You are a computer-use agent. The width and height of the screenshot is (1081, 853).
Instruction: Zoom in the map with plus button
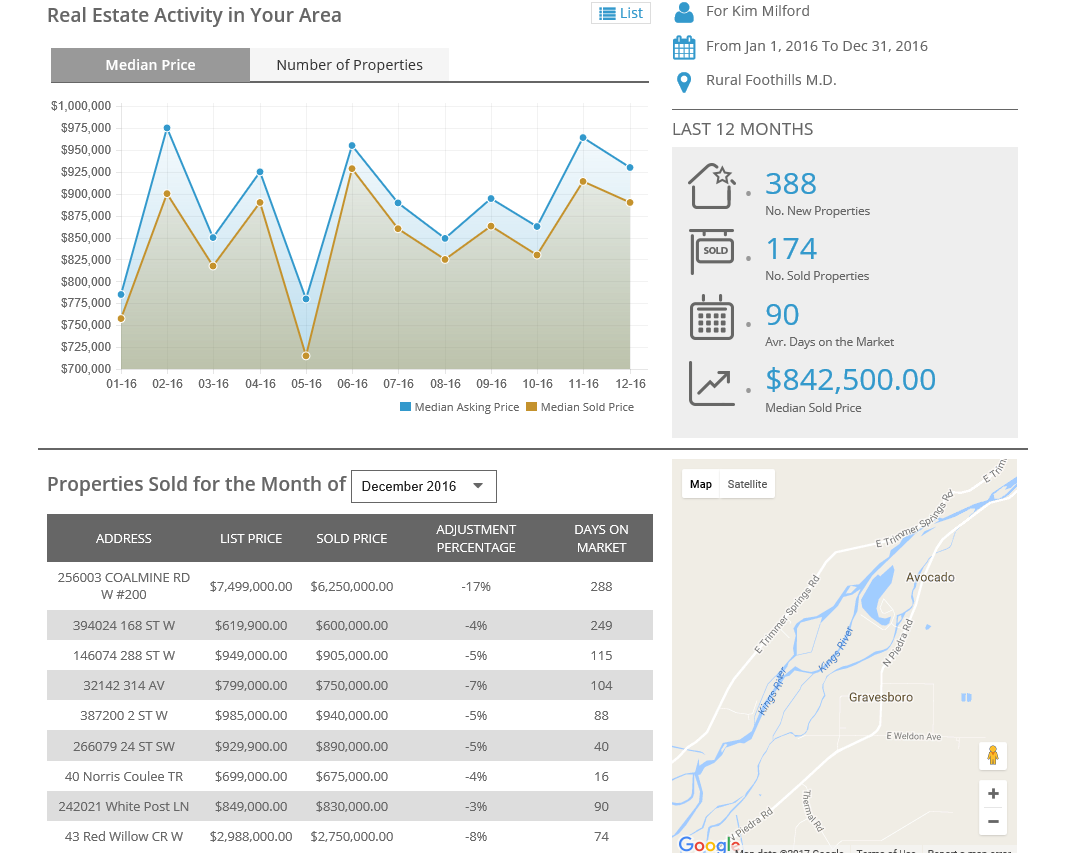993,794
